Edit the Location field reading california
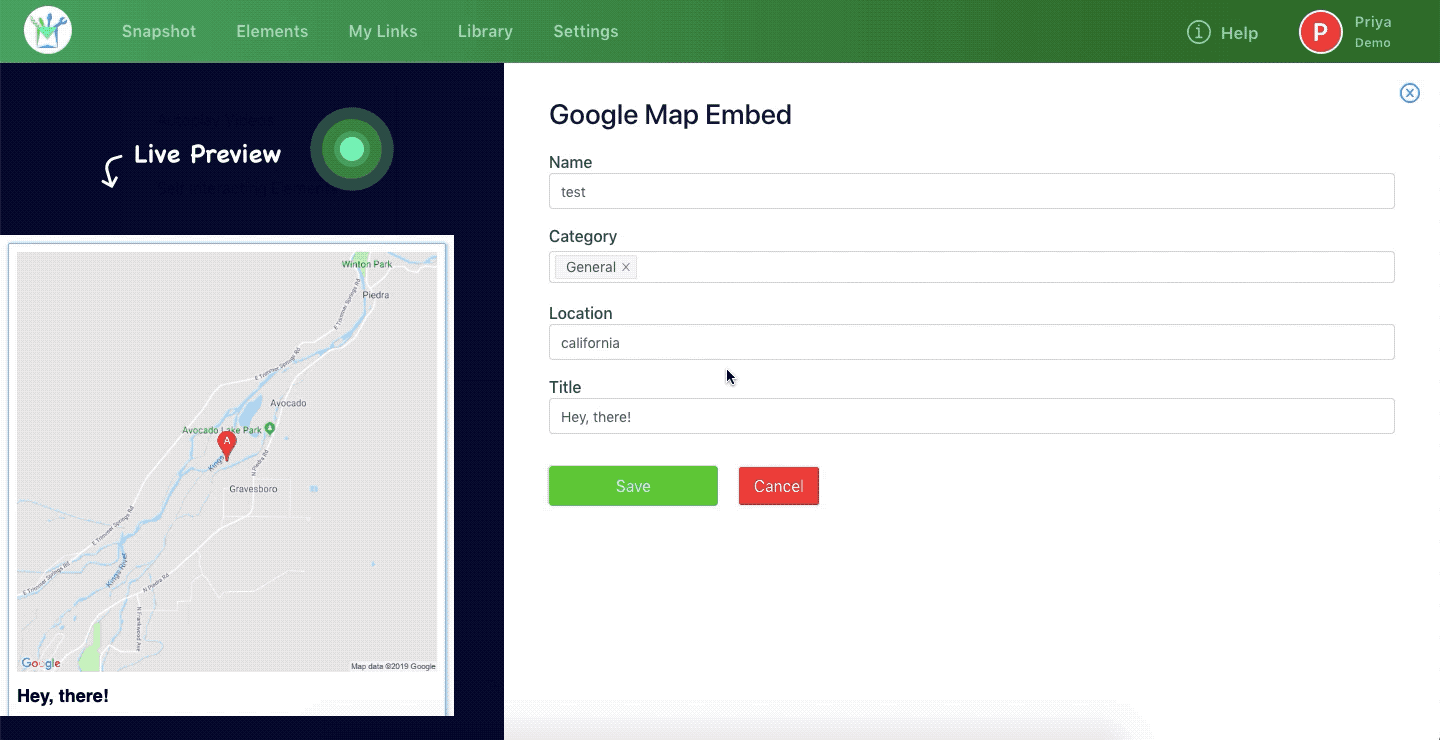 click(x=971, y=342)
